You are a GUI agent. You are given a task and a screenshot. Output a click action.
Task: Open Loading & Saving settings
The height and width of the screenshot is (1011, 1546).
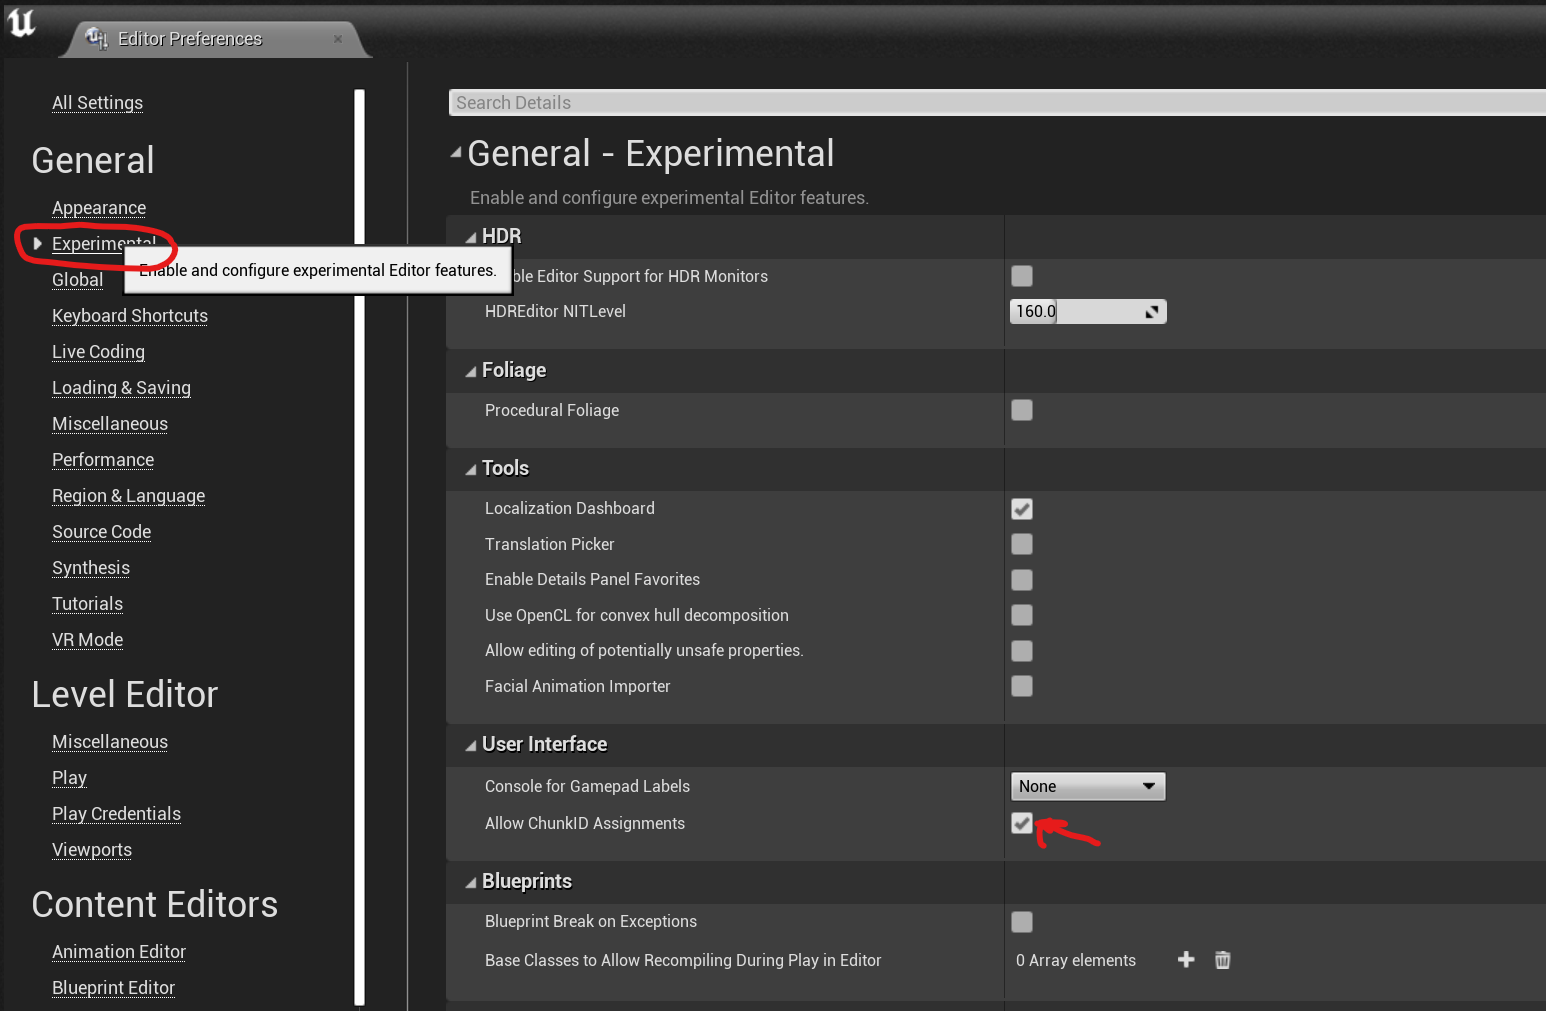121,388
